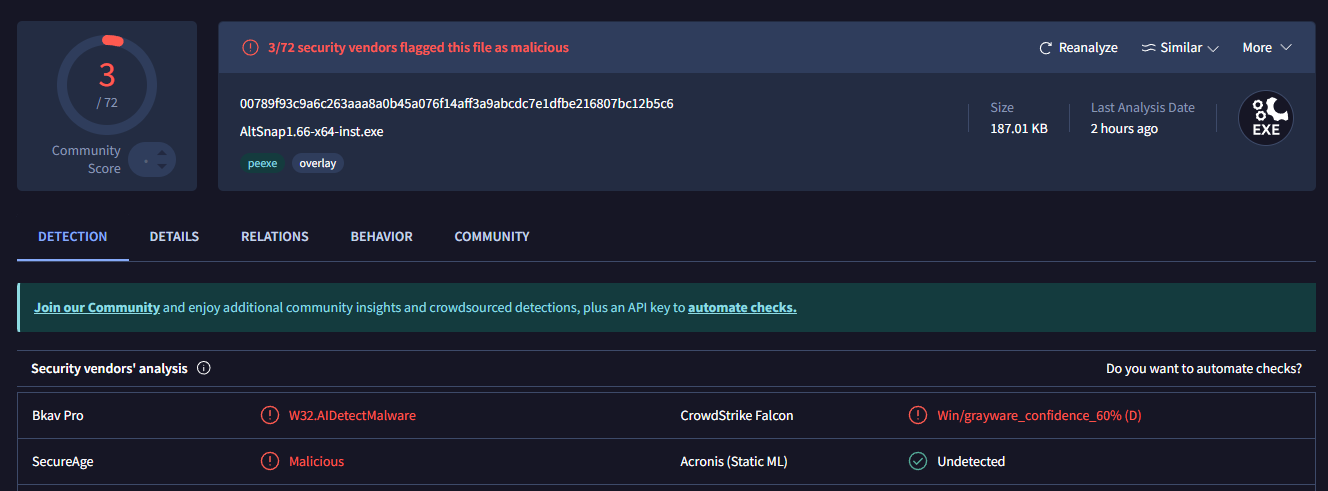Click 'Do you want to automate checks?'
Image resolution: width=1328 pixels, height=491 pixels.
(x=1204, y=368)
